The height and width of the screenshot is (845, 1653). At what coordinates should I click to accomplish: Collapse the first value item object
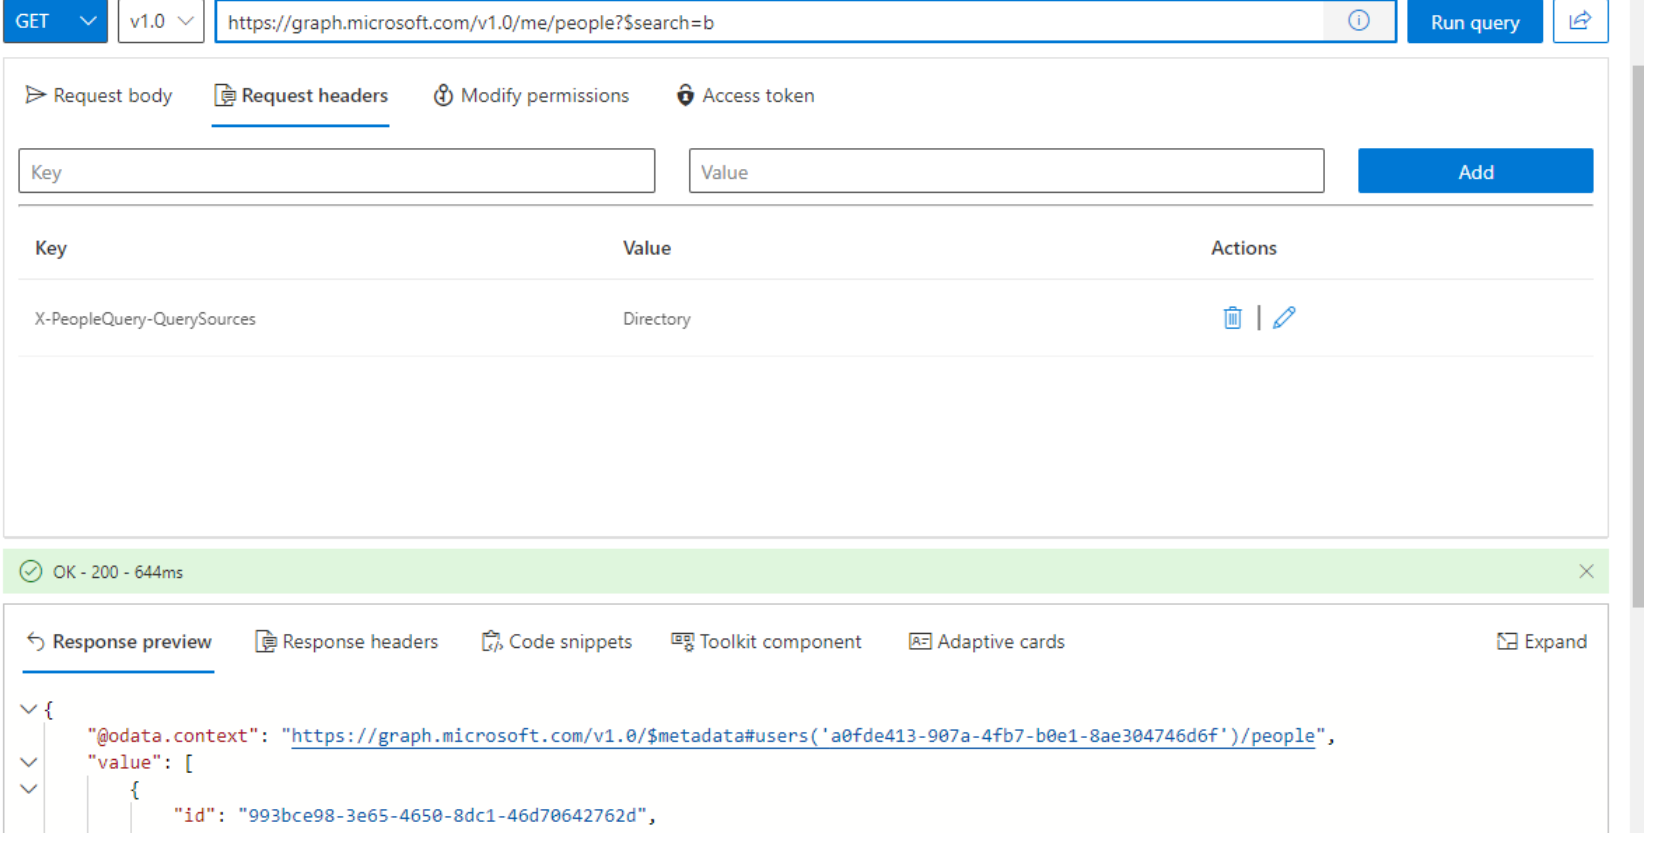pyautogui.click(x=29, y=789)
